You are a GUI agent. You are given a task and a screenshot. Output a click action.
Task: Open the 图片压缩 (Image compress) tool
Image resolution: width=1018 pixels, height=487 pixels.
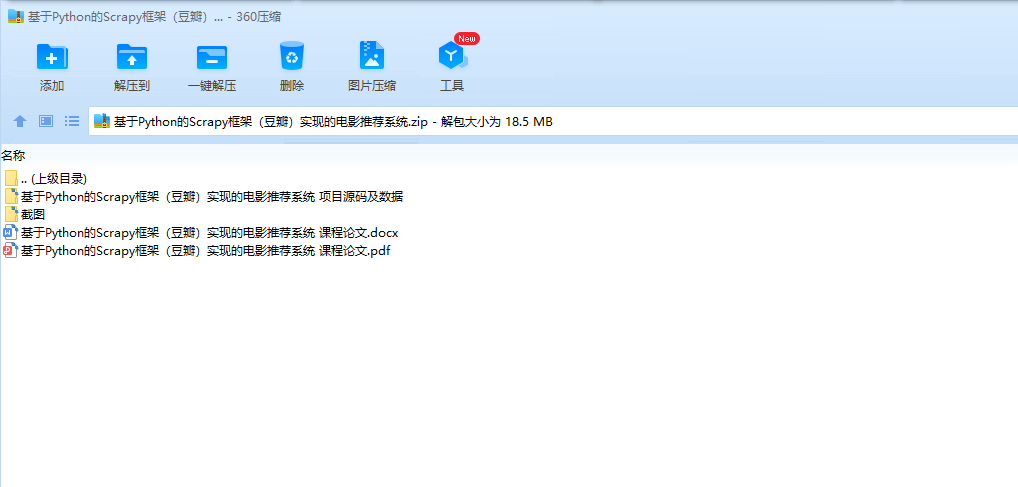pos(372,56)
